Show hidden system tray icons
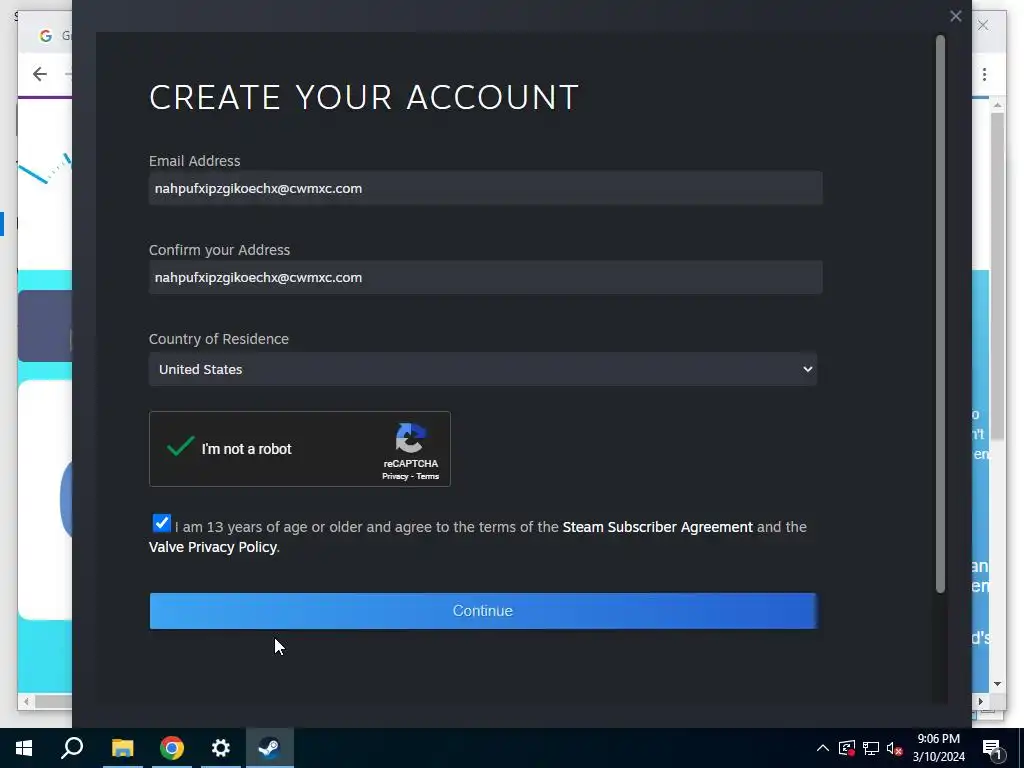1024x768 pixels. [x=823, y=748]
